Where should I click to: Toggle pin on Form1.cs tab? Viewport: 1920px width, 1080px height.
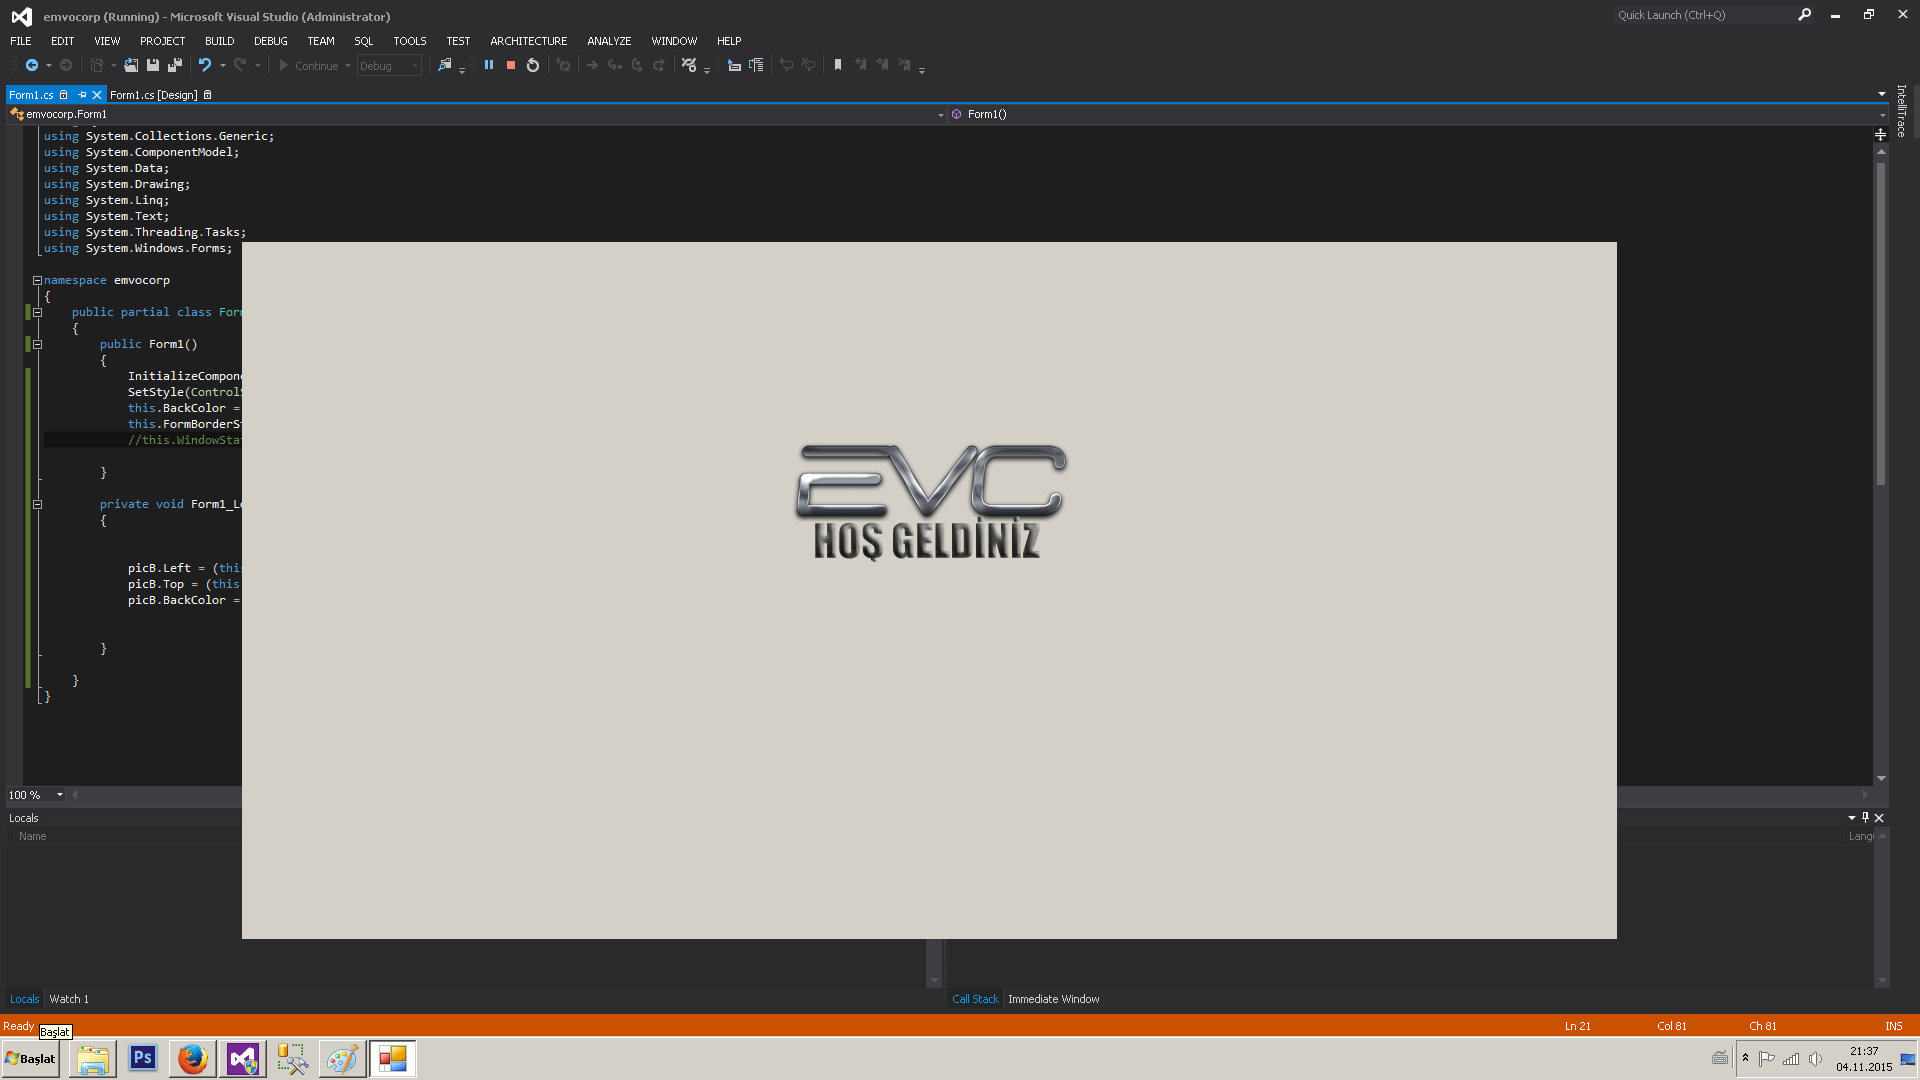82,95
